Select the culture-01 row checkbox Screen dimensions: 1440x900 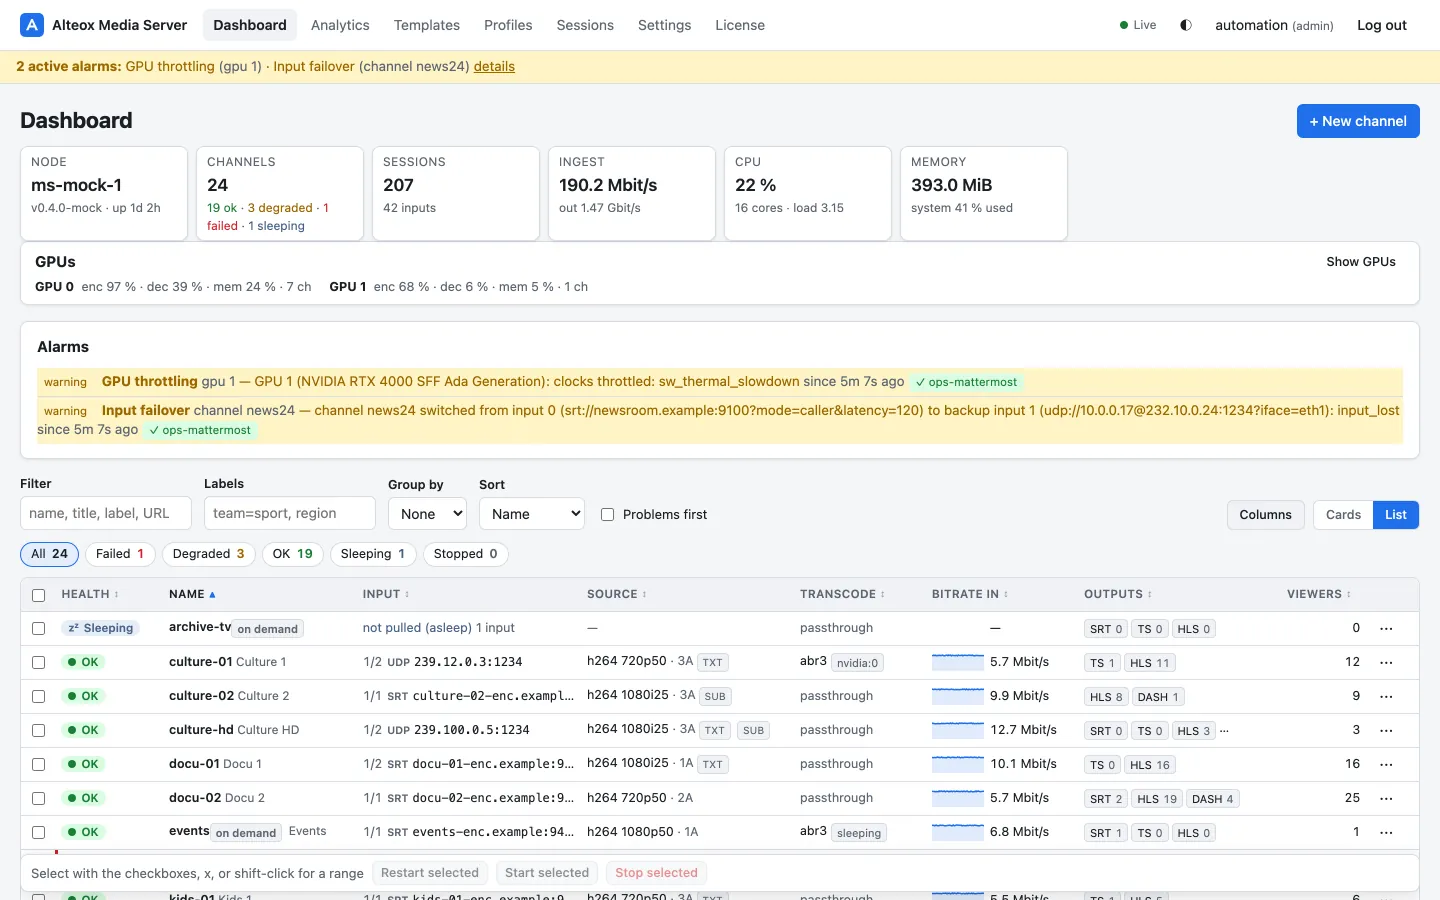[x=39, y=663]
